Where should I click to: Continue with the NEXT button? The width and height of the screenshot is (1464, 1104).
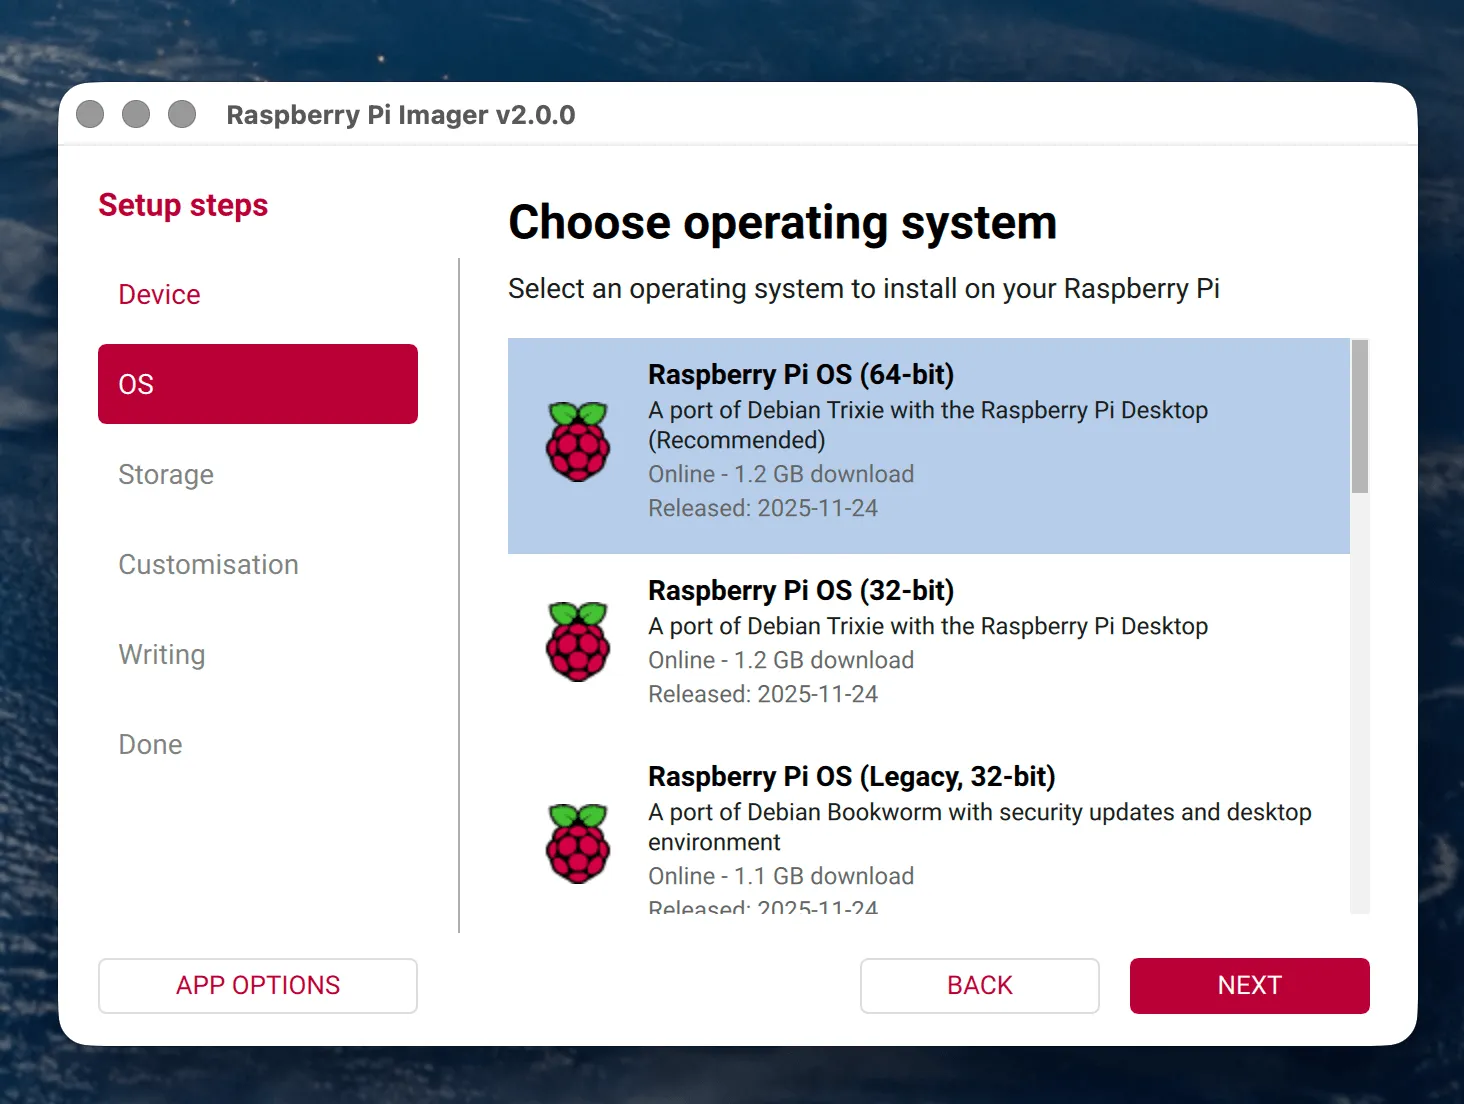click(1250, 986)
